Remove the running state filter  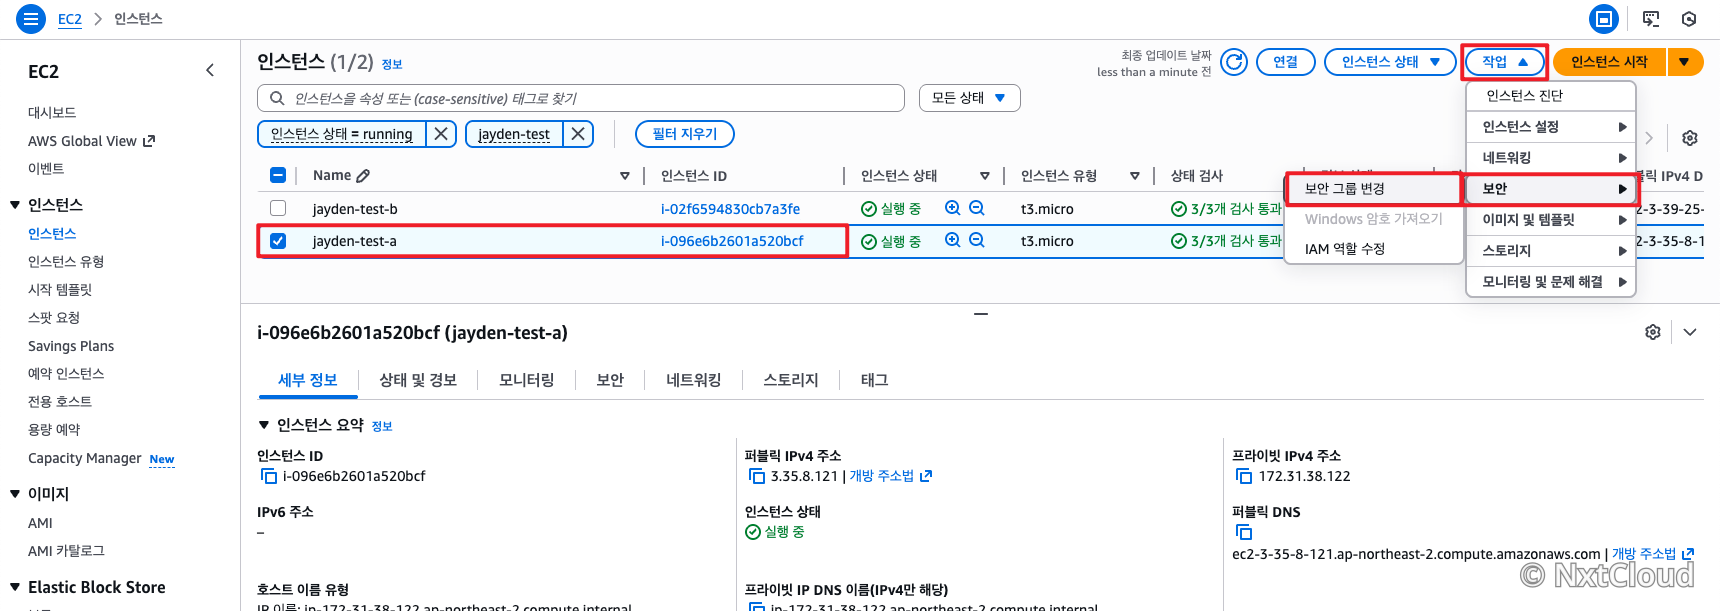pos(441,134)
